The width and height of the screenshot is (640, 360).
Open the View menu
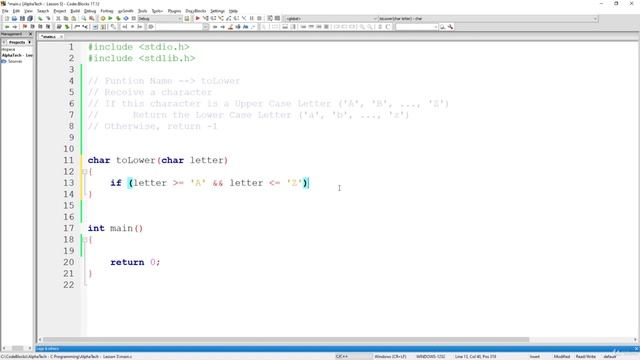28,11
